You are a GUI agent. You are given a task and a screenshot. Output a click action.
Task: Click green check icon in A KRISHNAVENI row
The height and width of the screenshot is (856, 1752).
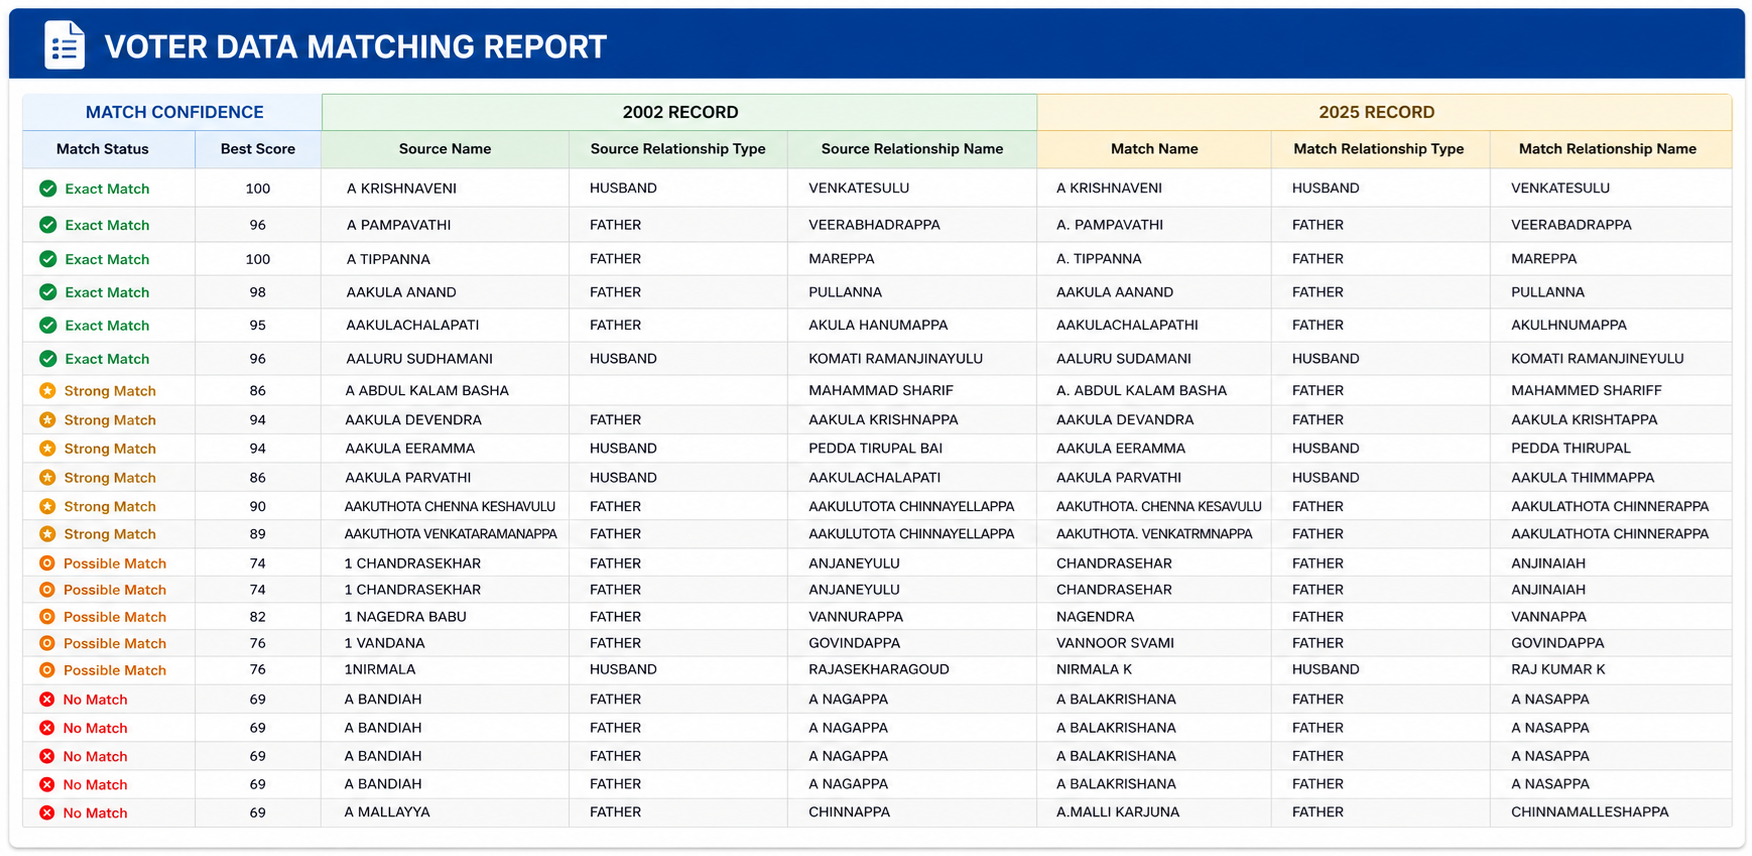48,188
